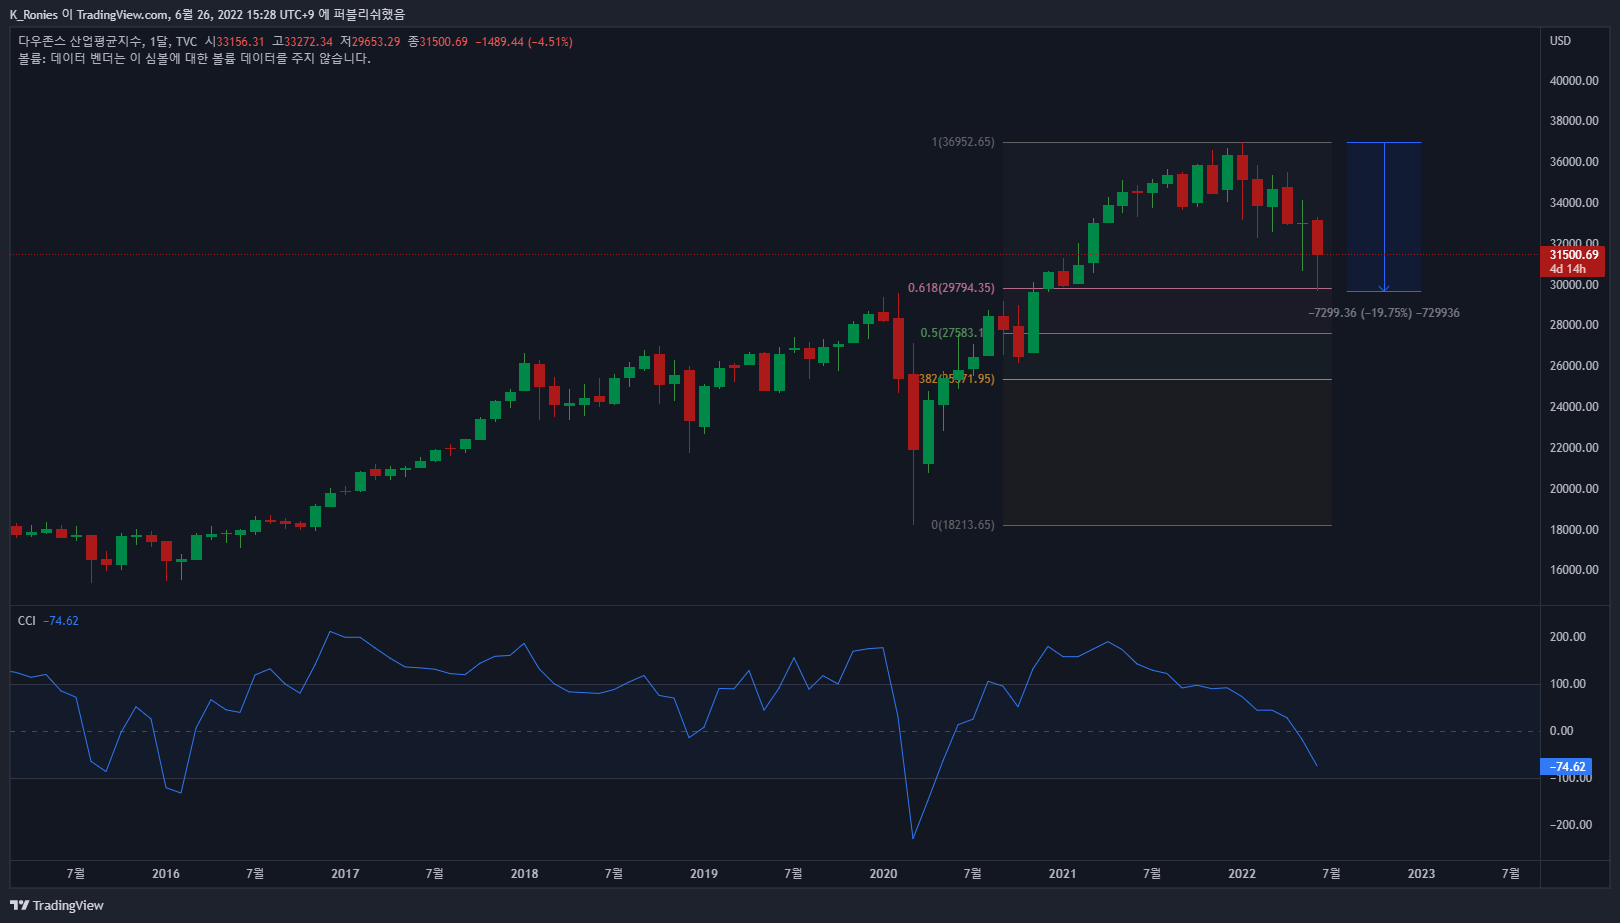The height and width of the screenshot is (923, 1620).
Task: Select the Fibonacci label 0(18213.65)
Action: coord(963,525)
